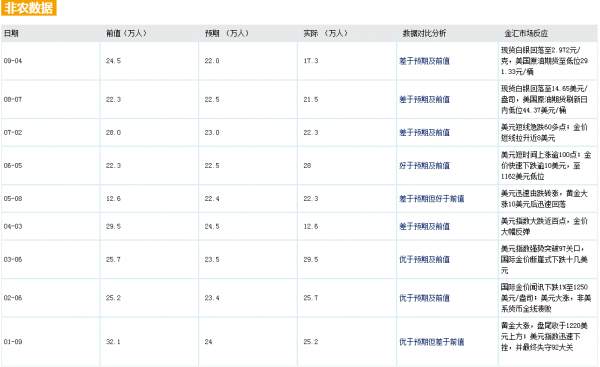Click the 前值（万人） column header
This screenshot has width=600, height=367.
pyautogui.click(x=126, y=33)
